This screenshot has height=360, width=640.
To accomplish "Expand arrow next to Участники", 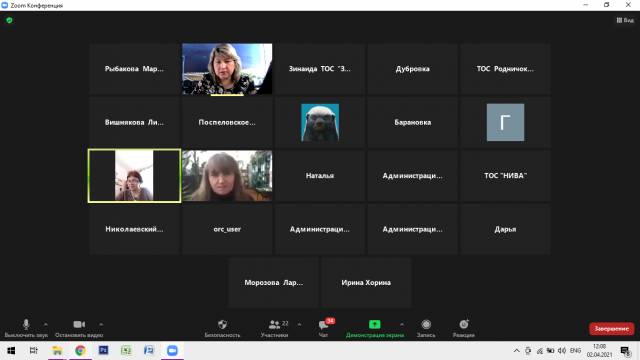I will 299,324.
